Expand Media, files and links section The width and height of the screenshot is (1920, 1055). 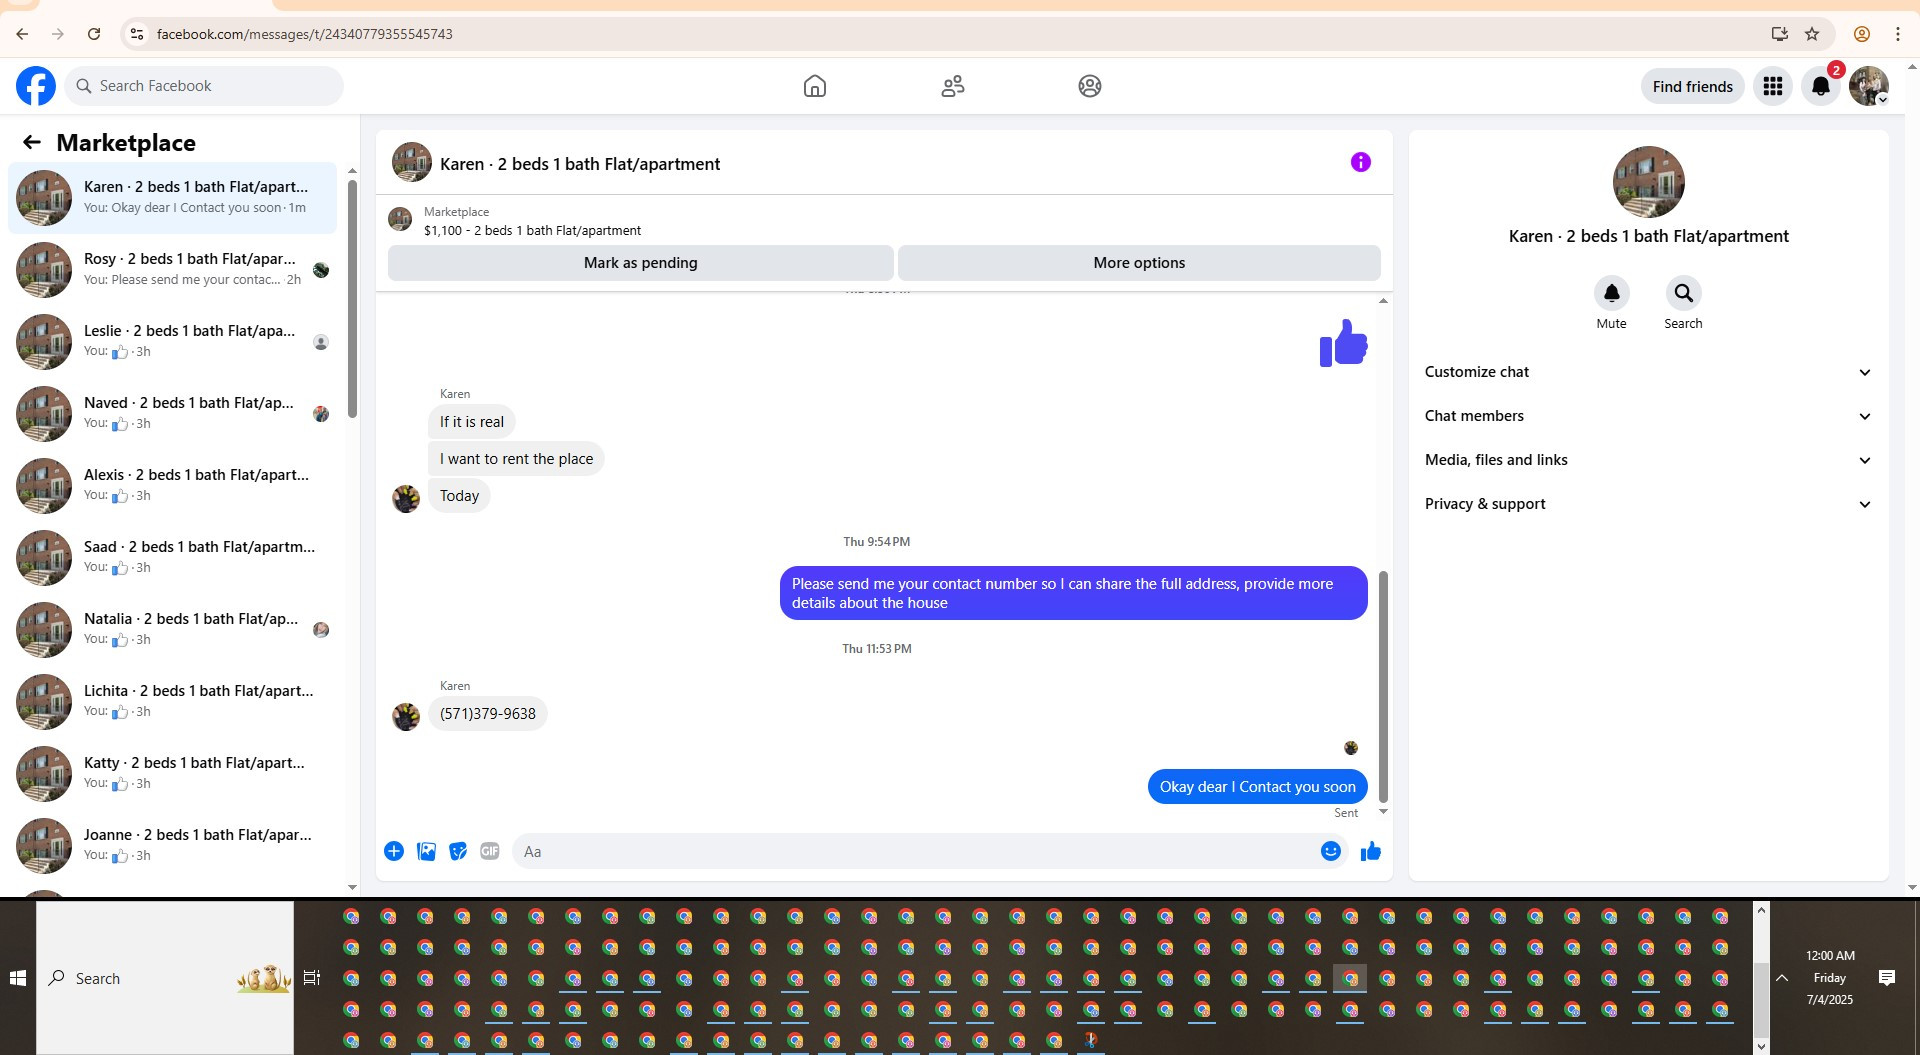point(1648,460)
